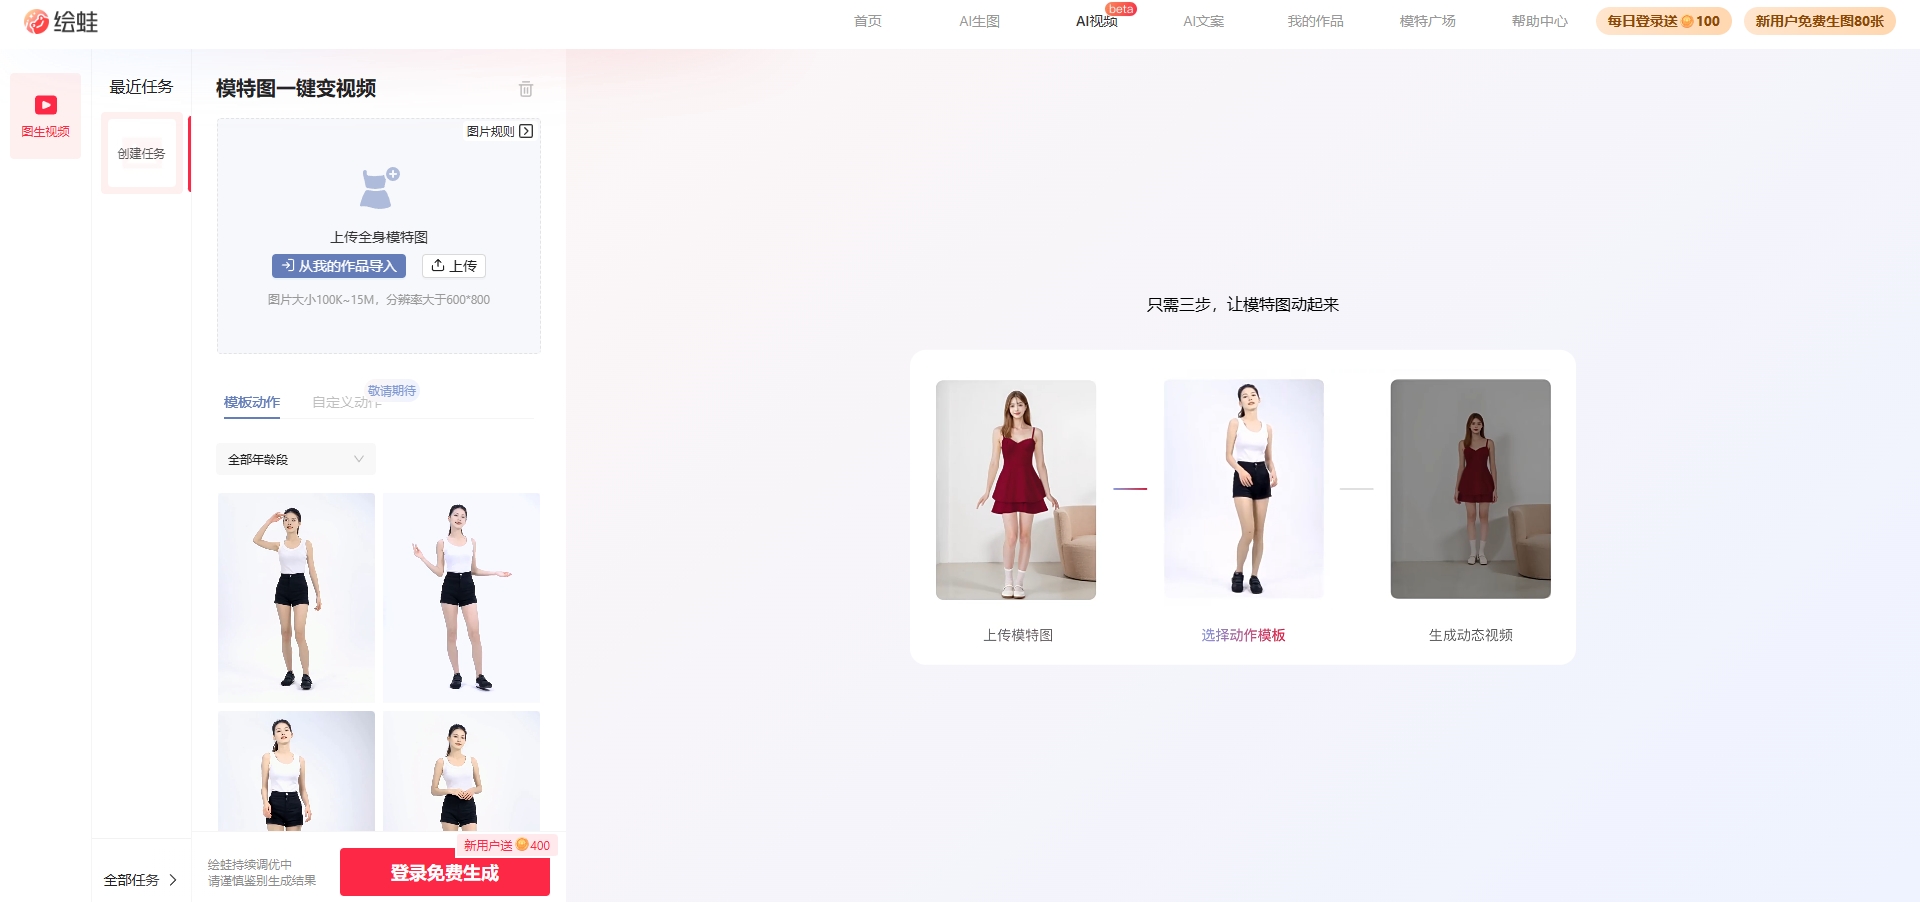The width and height of the screenshot is (1920, 902).
Task: Switch to the 自定义动作 tab
Action: (x=345, y=402)
